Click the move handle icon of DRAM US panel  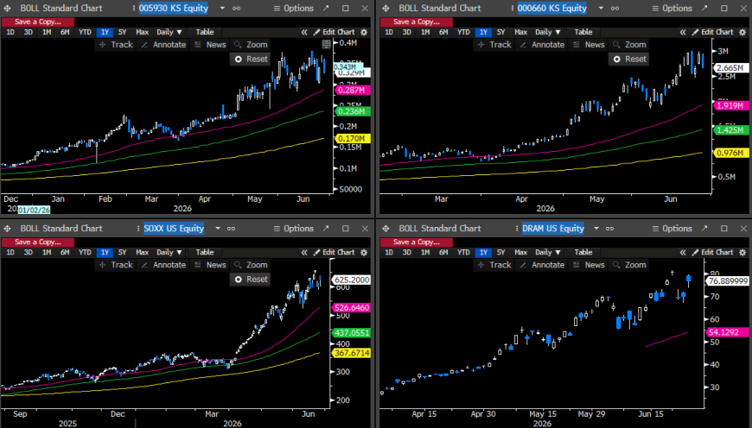click(386, 228)
